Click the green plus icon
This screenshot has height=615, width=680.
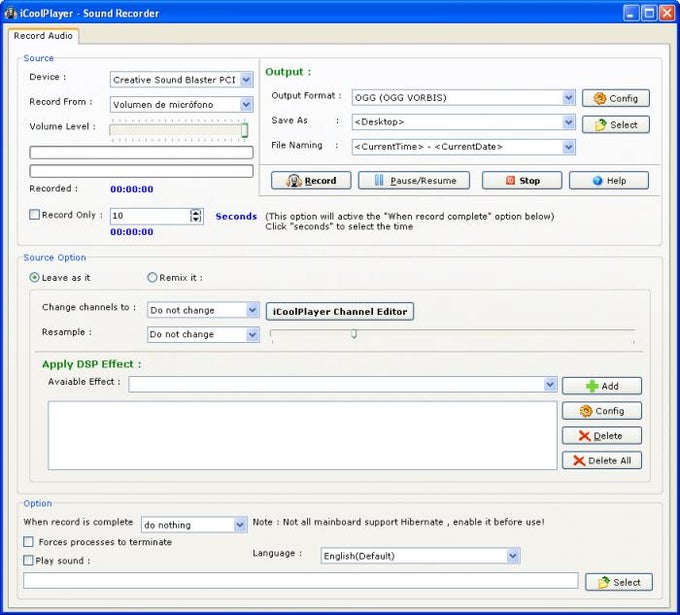point(592,386)
